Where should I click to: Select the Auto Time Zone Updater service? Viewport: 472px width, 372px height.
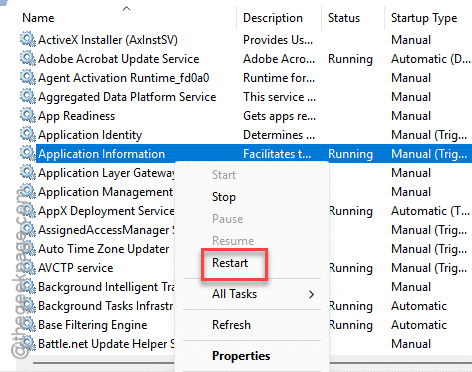[104, 249]
